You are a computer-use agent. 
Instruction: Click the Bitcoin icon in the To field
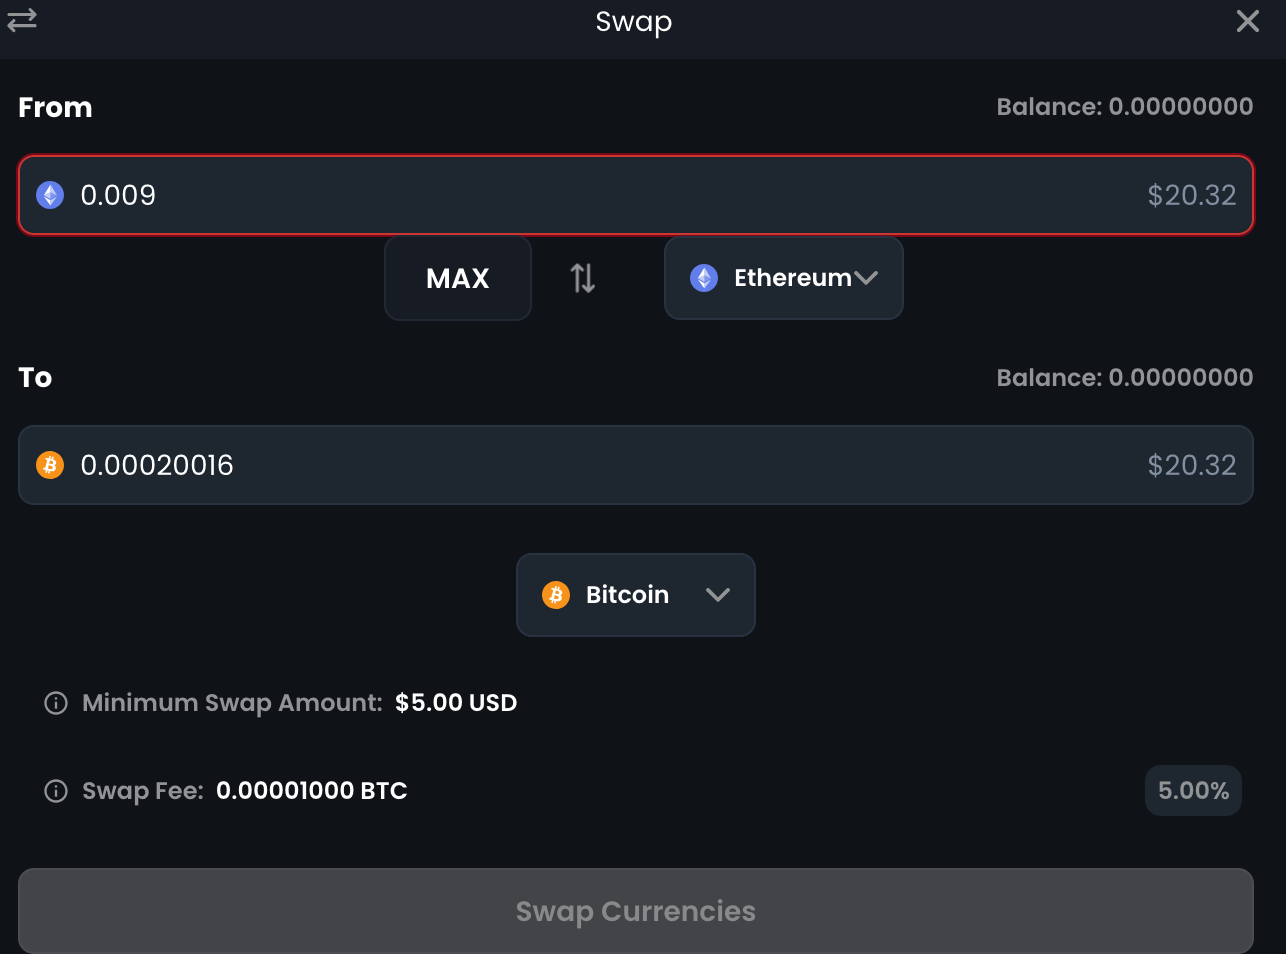point(50,465)
